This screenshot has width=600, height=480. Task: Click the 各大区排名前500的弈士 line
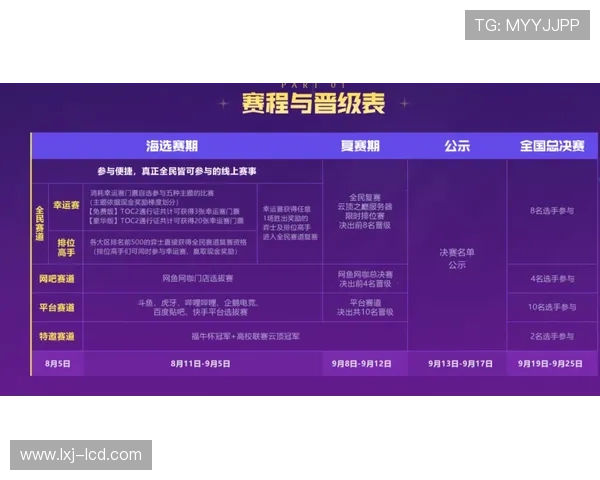click(168, 242)
